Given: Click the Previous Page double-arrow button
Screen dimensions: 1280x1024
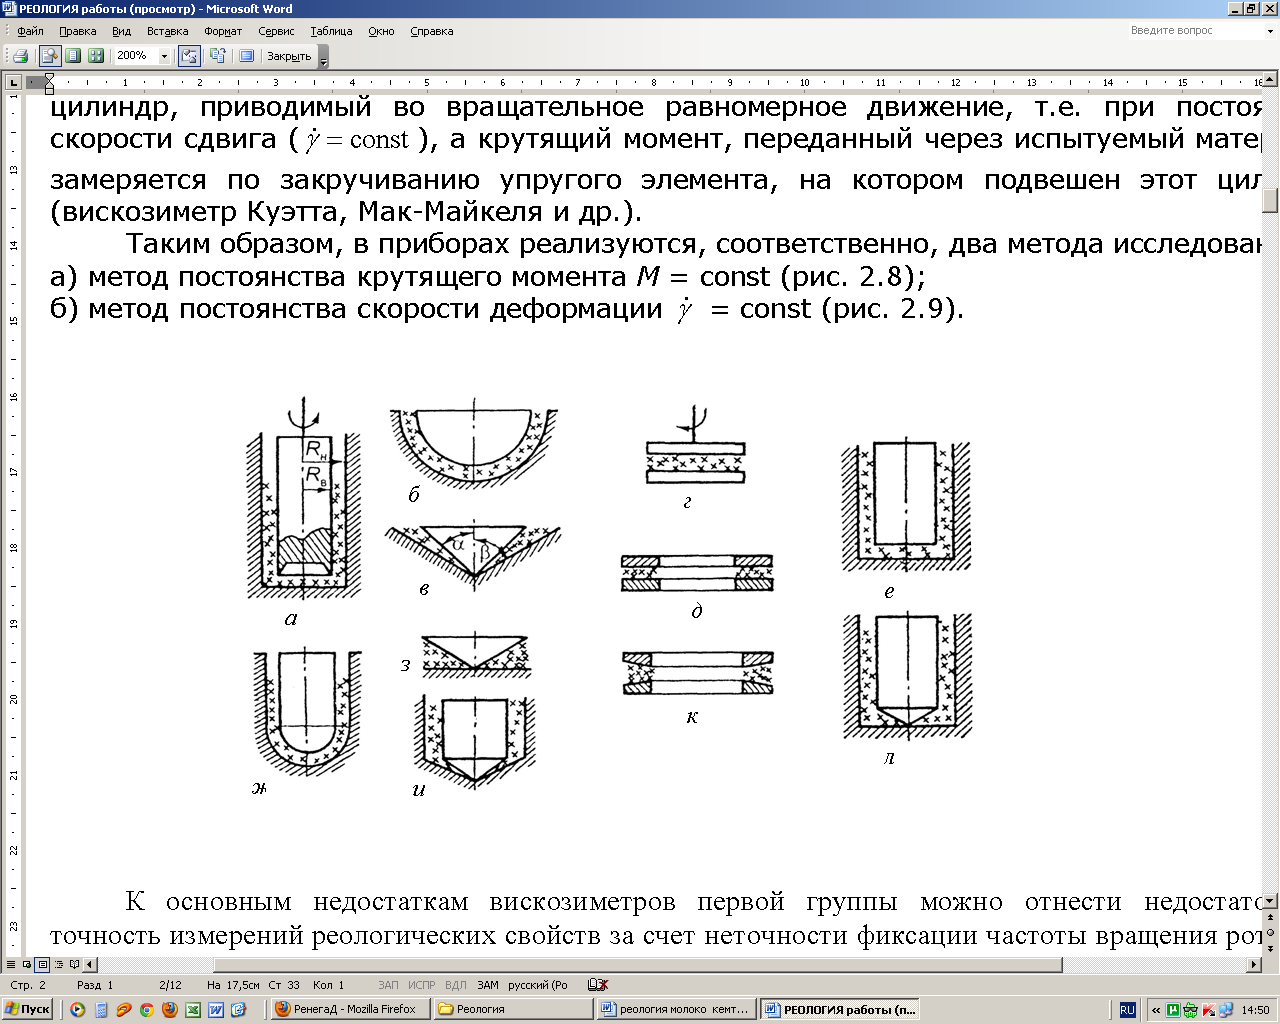Looking at the screenshot, I should [x=1270, y=918].
